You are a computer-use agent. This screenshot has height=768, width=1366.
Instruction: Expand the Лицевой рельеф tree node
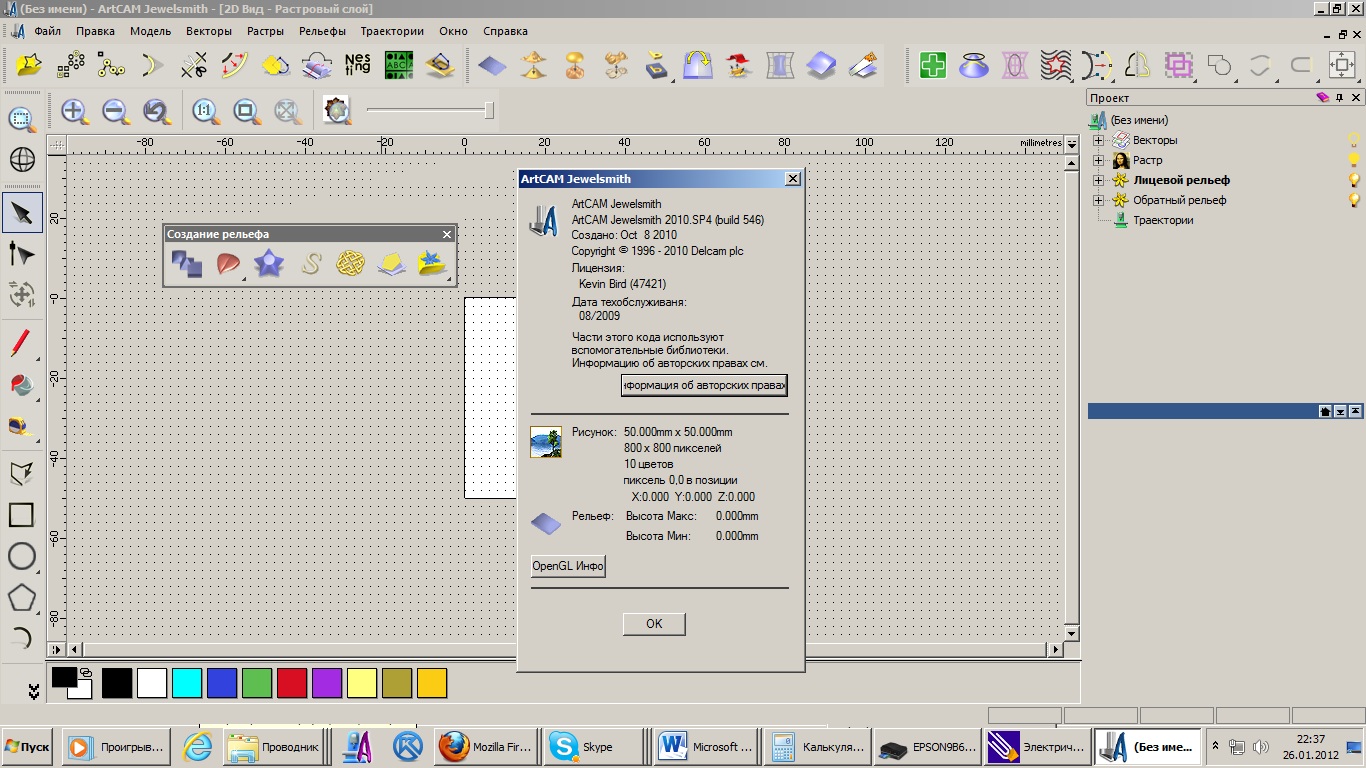point(1098,180)
